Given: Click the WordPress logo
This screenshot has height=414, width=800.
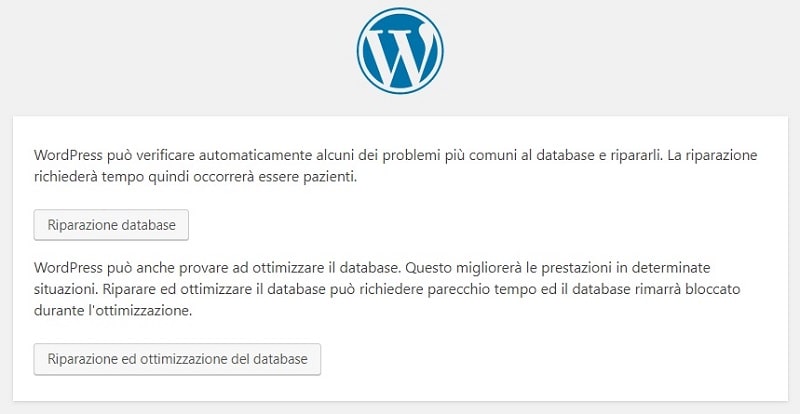Looking at the screenshot, I should [400, 51].
